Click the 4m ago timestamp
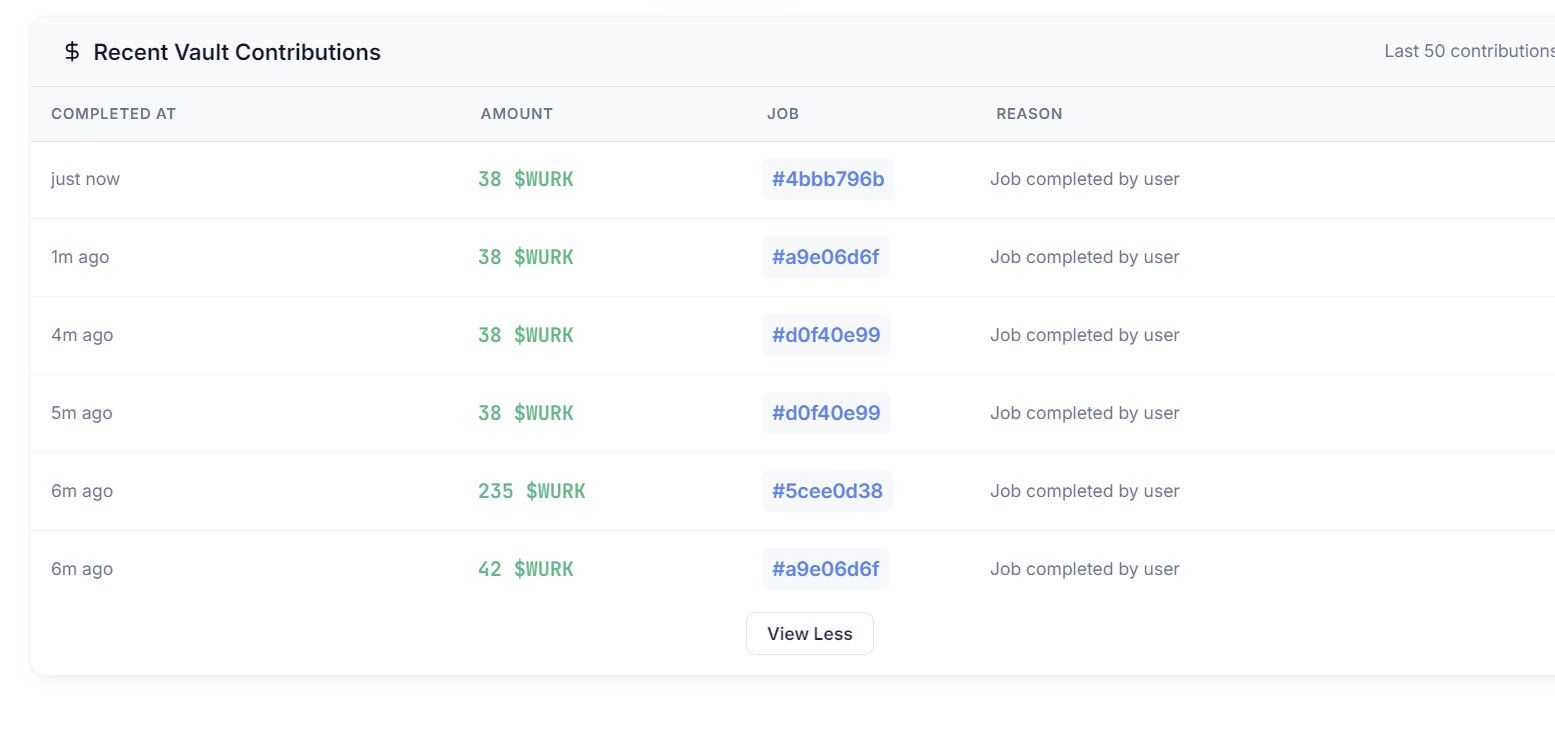1555x745 pixels. pos(82,335)
